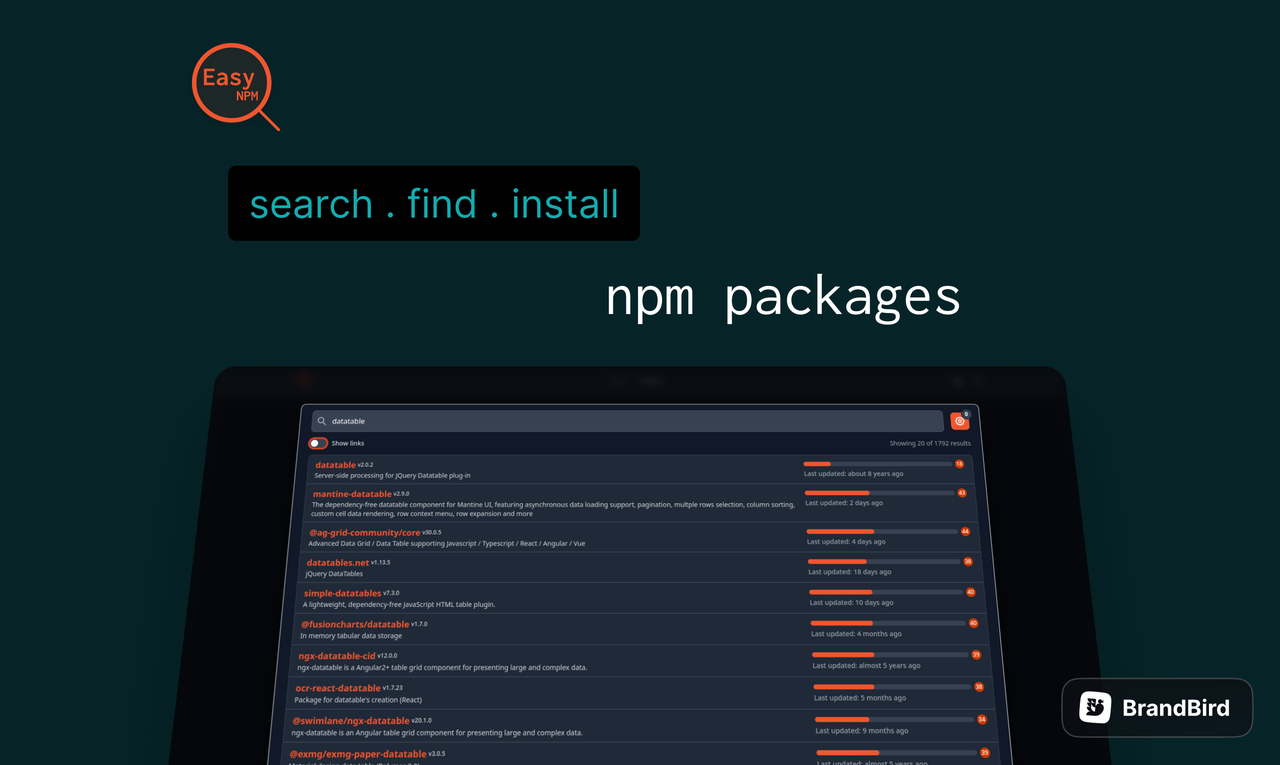Click score badge 34 on @swimlane/ngx-datatable row
The width and height of the screenshot is (1280, 765).
[982, 720]
